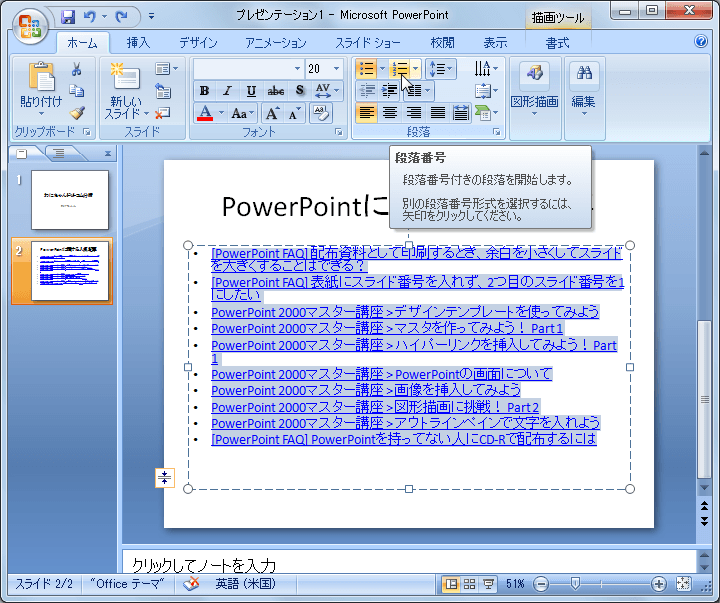Toggle underline formatting
Screen dimensions: 720x603
251,90
